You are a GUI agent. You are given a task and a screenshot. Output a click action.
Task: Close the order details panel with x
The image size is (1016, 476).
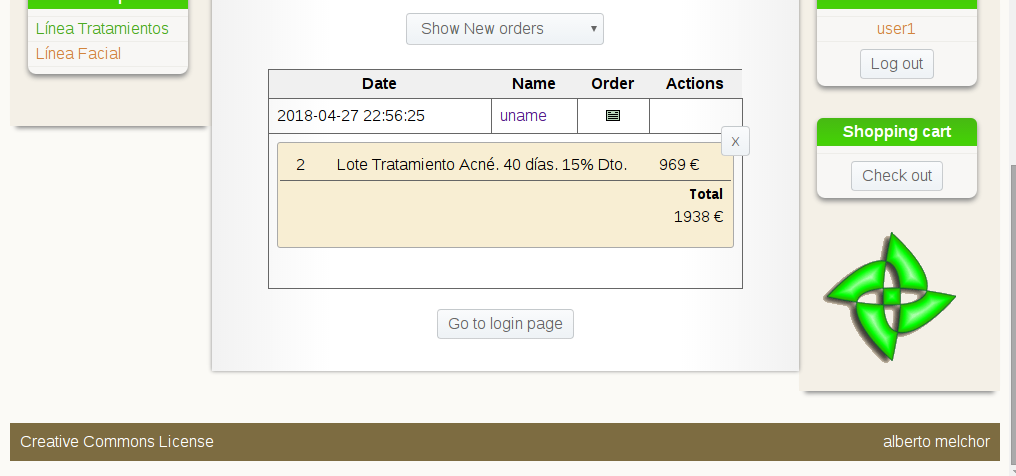pyautogui.click(x=735, y=141)
